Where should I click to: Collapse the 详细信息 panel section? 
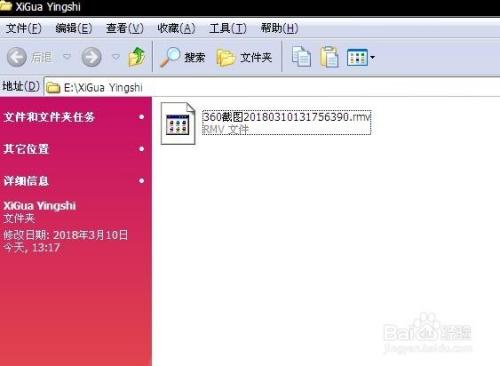point(142,181)
